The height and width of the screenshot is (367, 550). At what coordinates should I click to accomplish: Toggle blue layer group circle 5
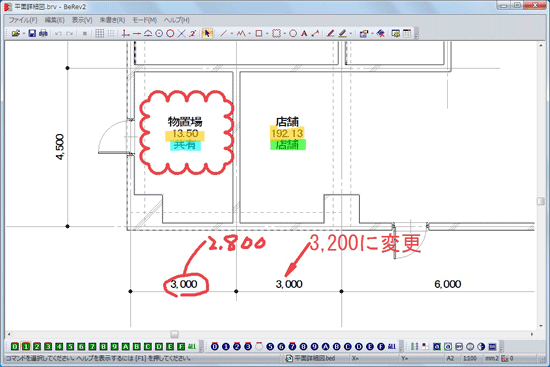tap(270, 347)
